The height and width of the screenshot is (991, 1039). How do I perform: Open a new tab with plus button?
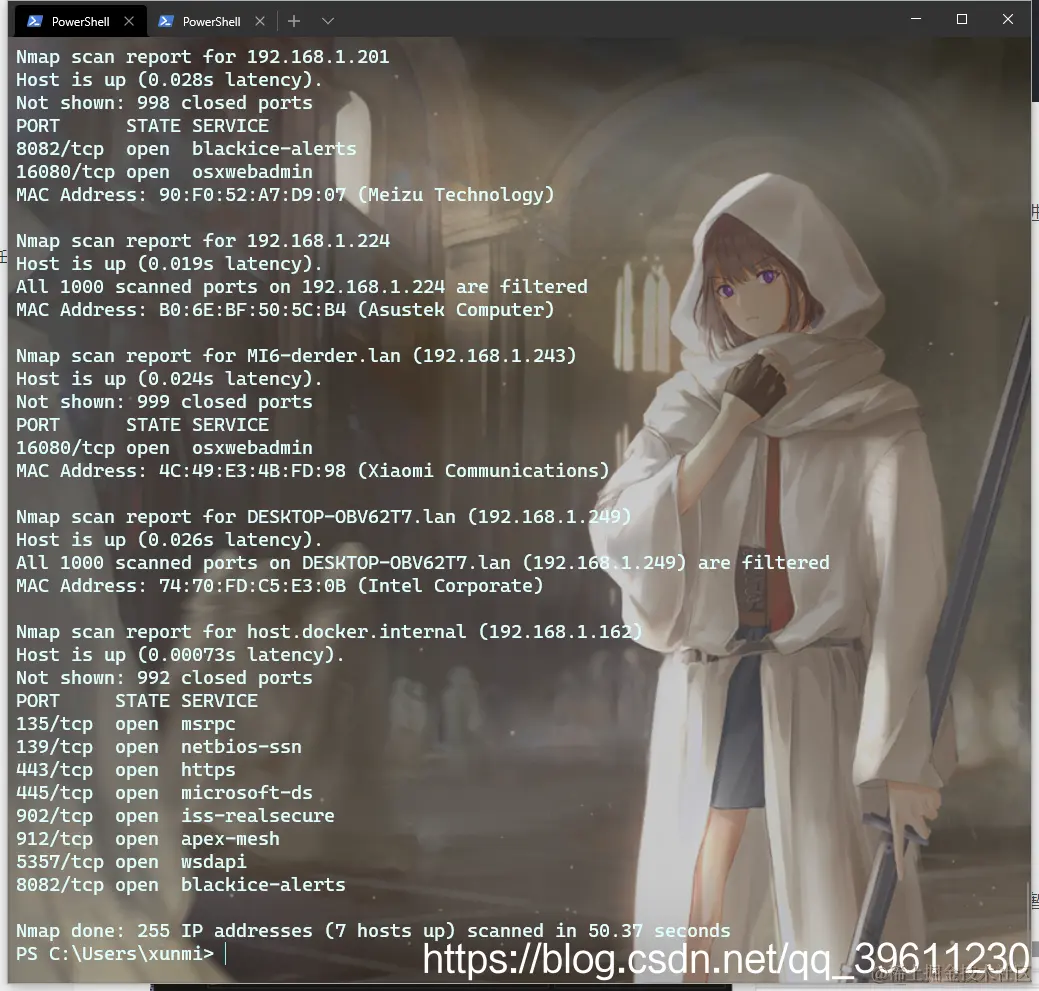point(294,21)
